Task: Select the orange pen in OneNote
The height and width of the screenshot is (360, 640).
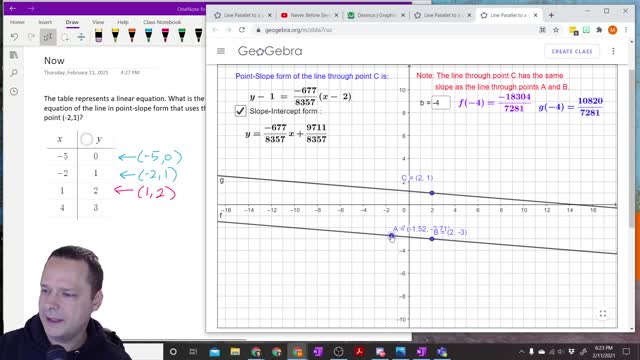Action: click(x=132, y=36)
